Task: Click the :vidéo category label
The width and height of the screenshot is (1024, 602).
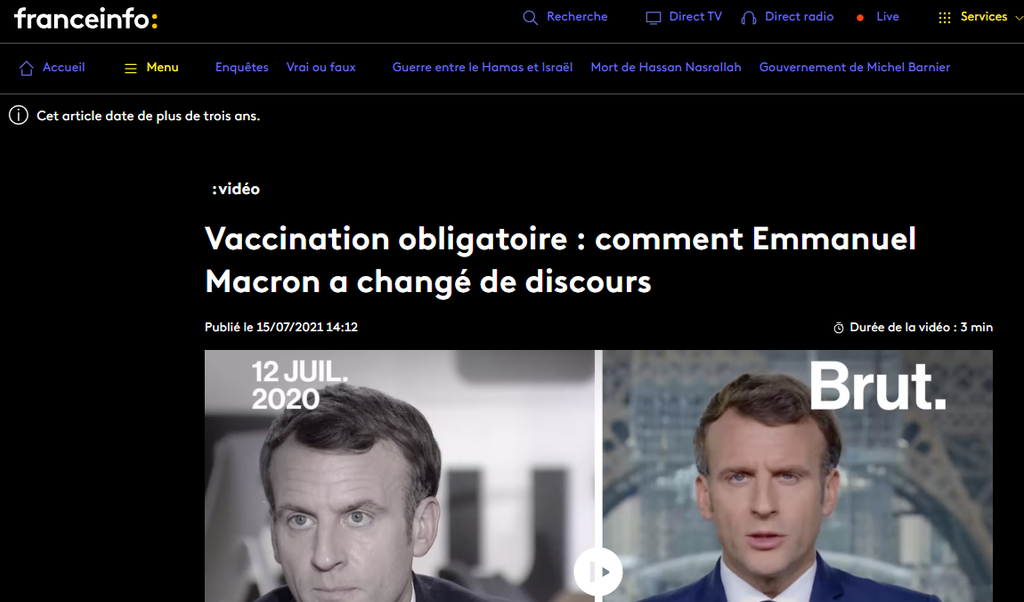Action: (x=236, y=189)
